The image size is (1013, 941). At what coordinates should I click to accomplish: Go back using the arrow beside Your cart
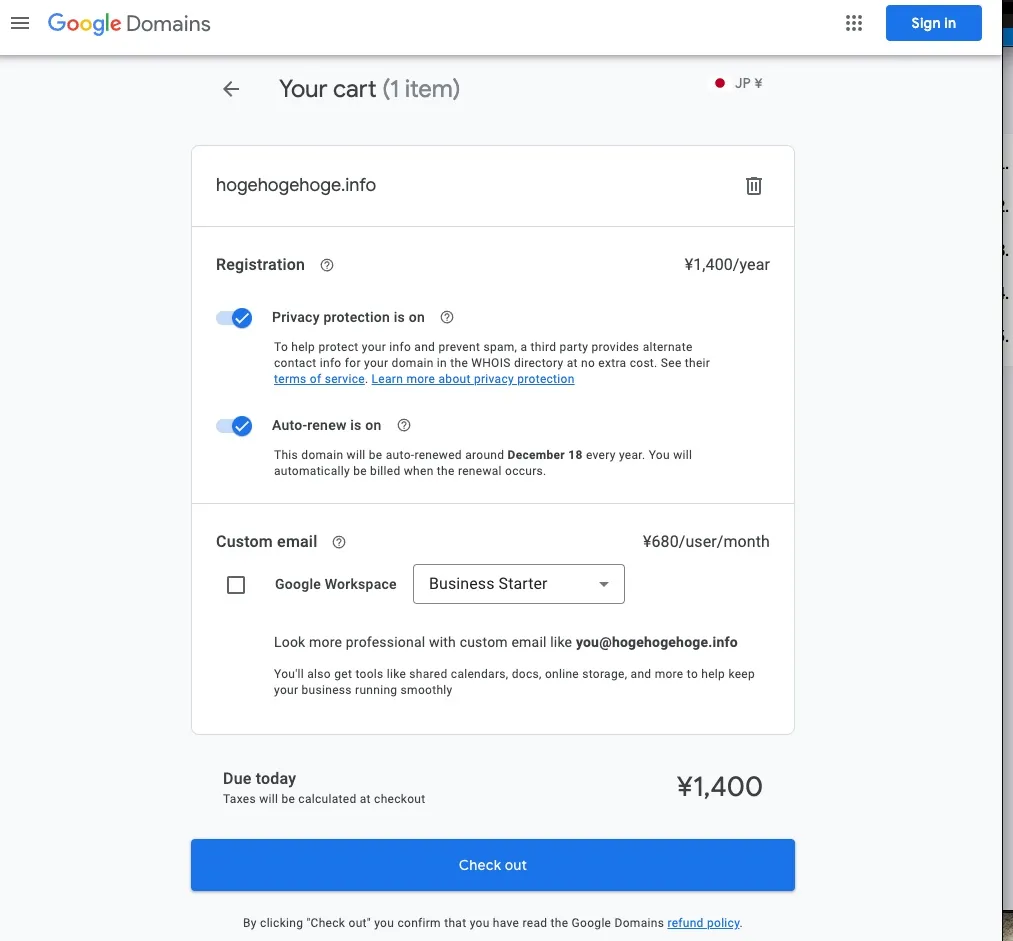coord(230,89)
